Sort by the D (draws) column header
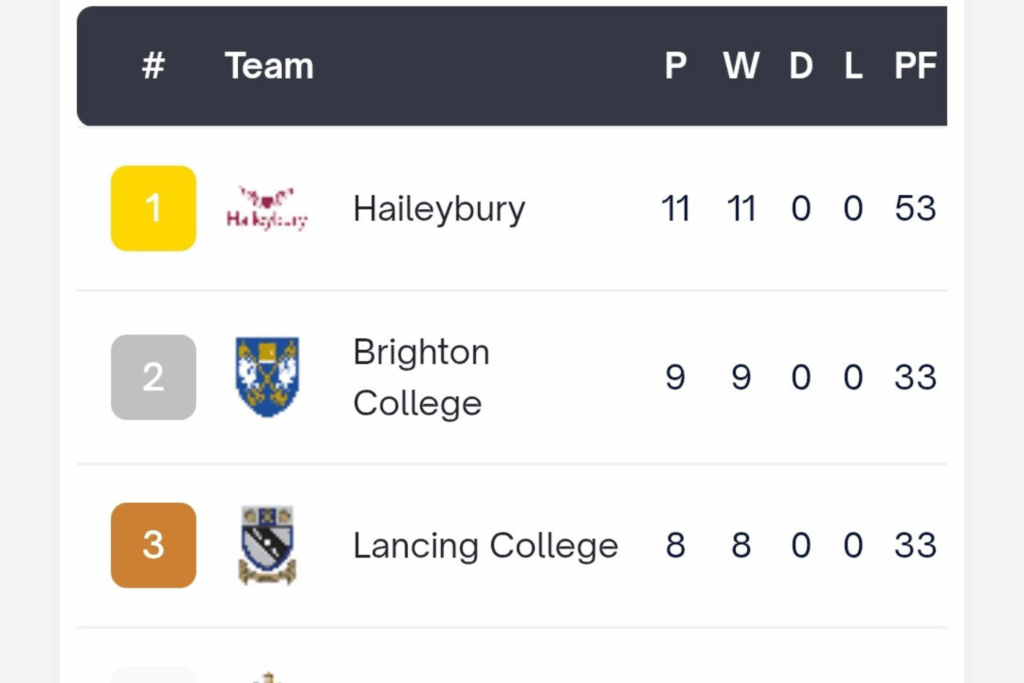1024x683 pixels. [x=801, y=66]
